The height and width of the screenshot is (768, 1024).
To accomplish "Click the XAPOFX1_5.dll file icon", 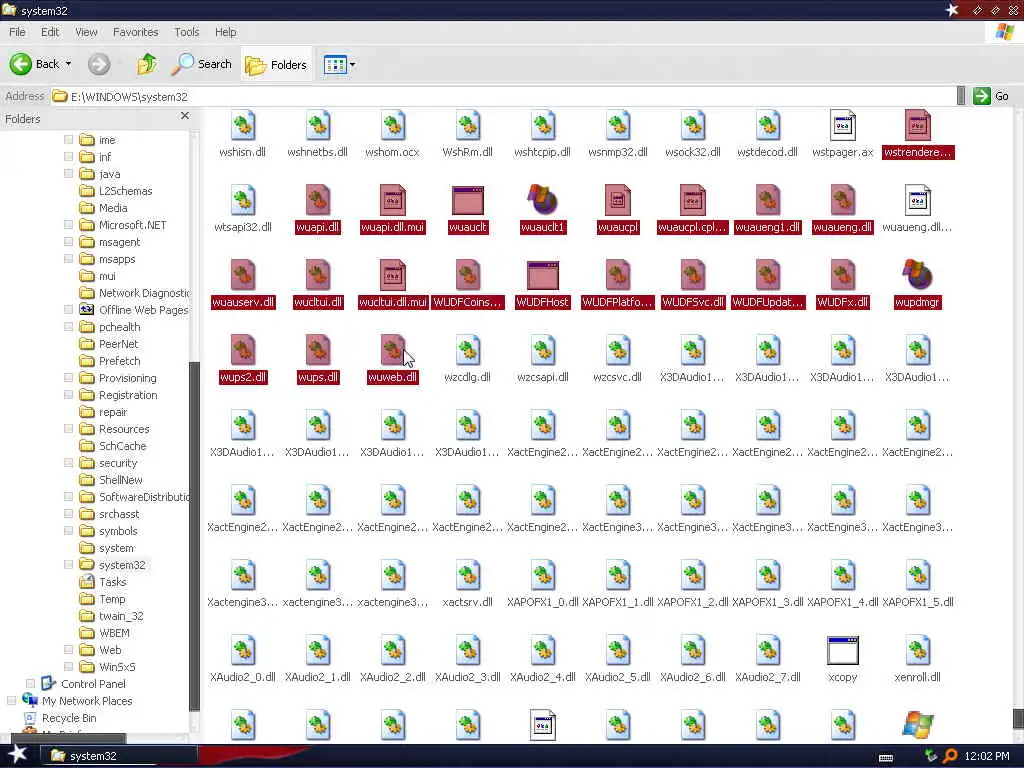I will 918,575.
